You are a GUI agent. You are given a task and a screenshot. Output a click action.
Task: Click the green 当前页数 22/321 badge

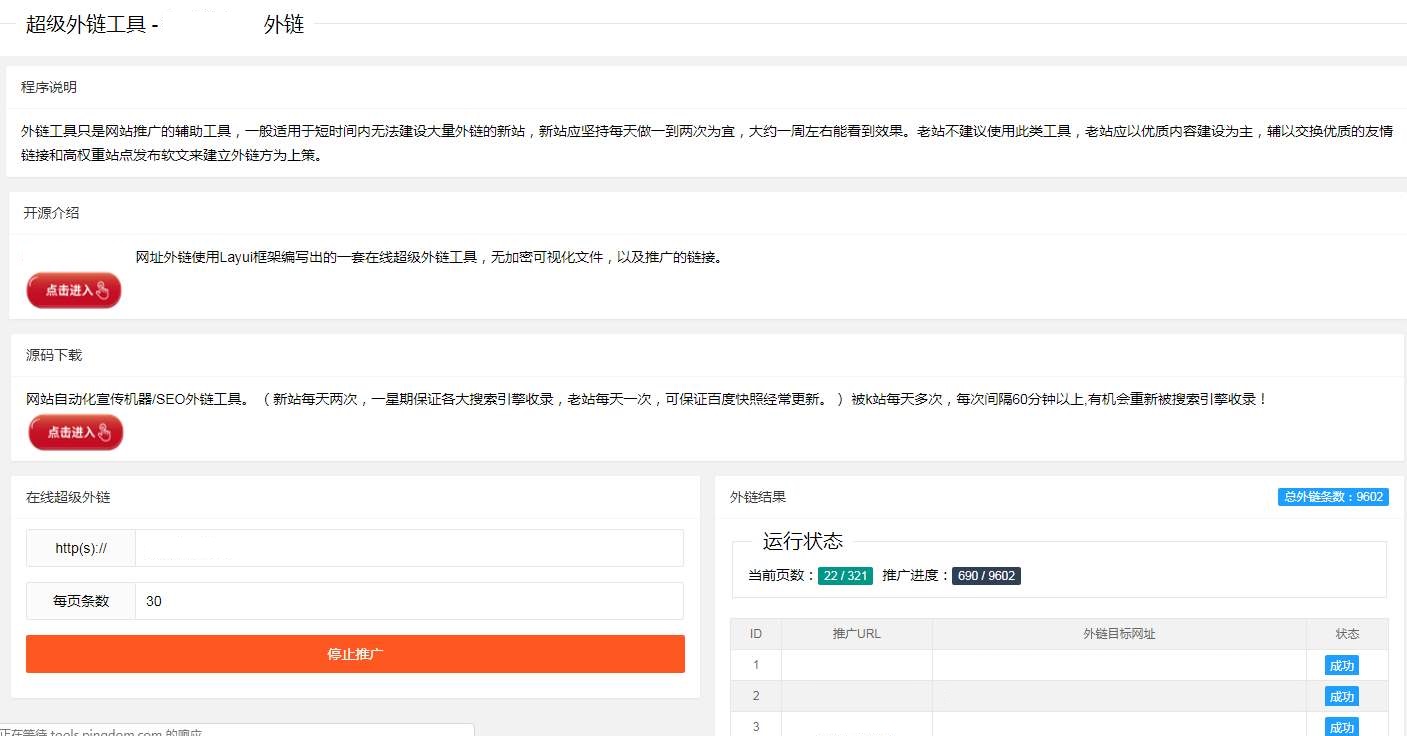845,575
